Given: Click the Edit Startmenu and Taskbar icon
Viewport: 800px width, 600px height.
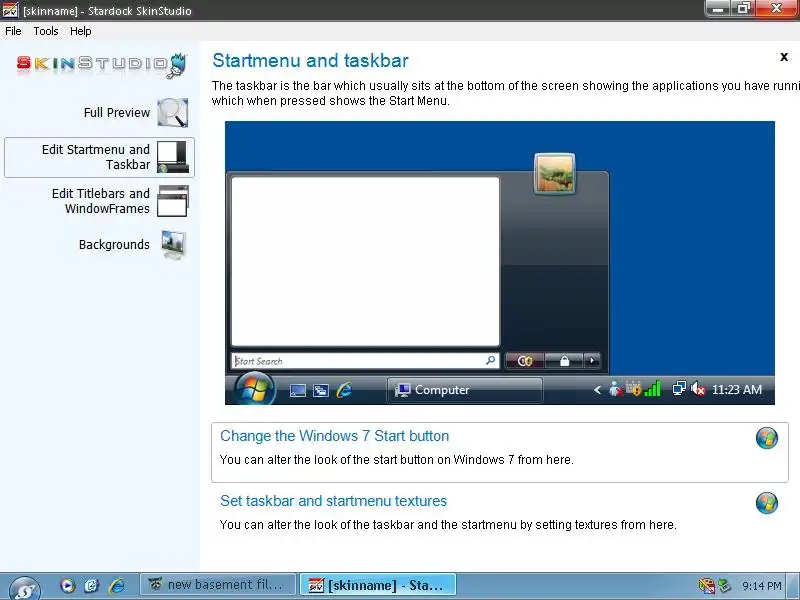Looking at the screenshot, I should click(x=173, y=157).
